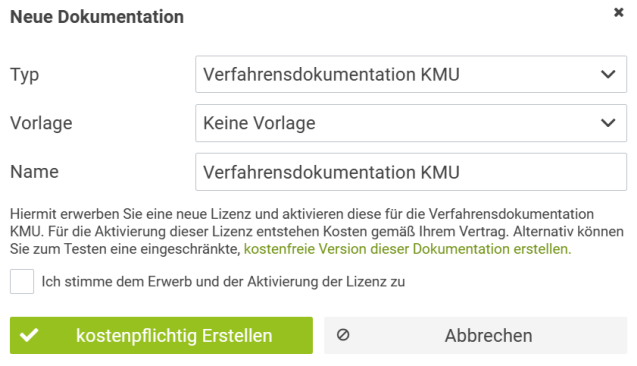Open the kostenfreie Version dieser Dokumentation link

pos(407,249)
